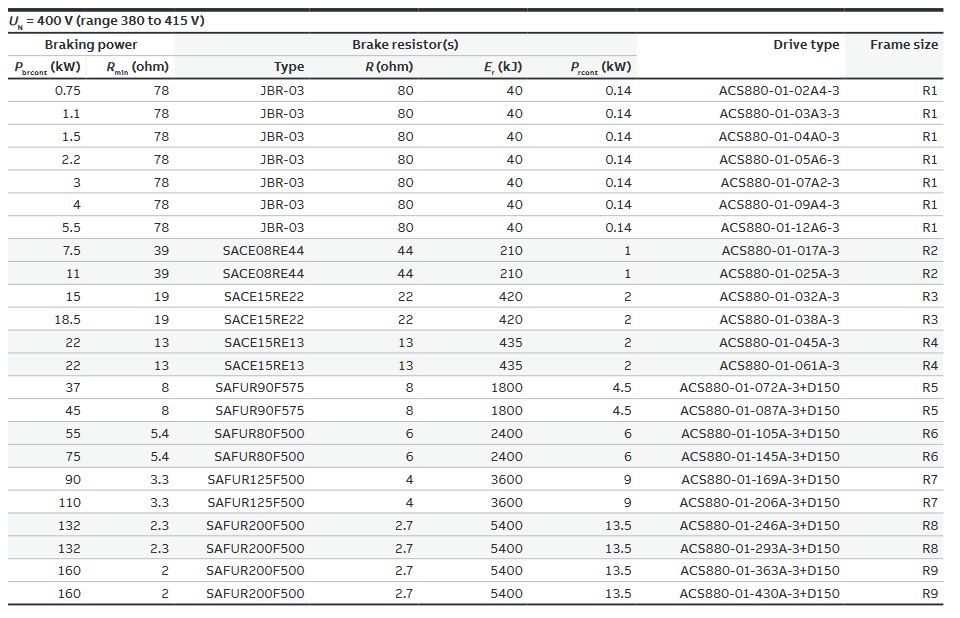The width and height of the screenshot is (960, 618).
Task: Select the voltage heading 'UN = 400 V (range 380 to 415 V)'
Action: tap(107, 21)
